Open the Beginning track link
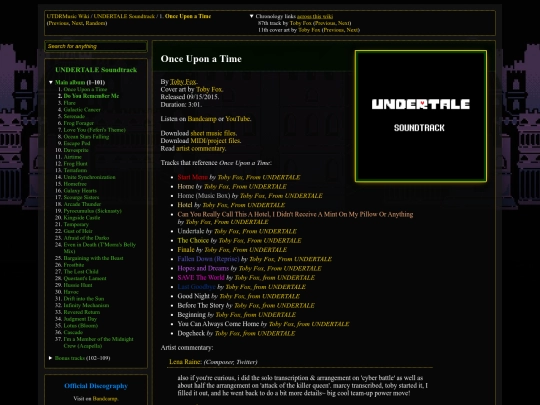540x405 pixels. point(191,315)
